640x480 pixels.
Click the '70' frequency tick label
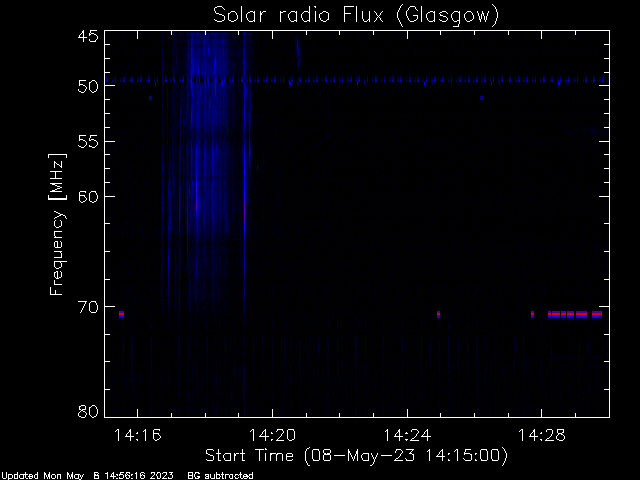pos(88,307)
